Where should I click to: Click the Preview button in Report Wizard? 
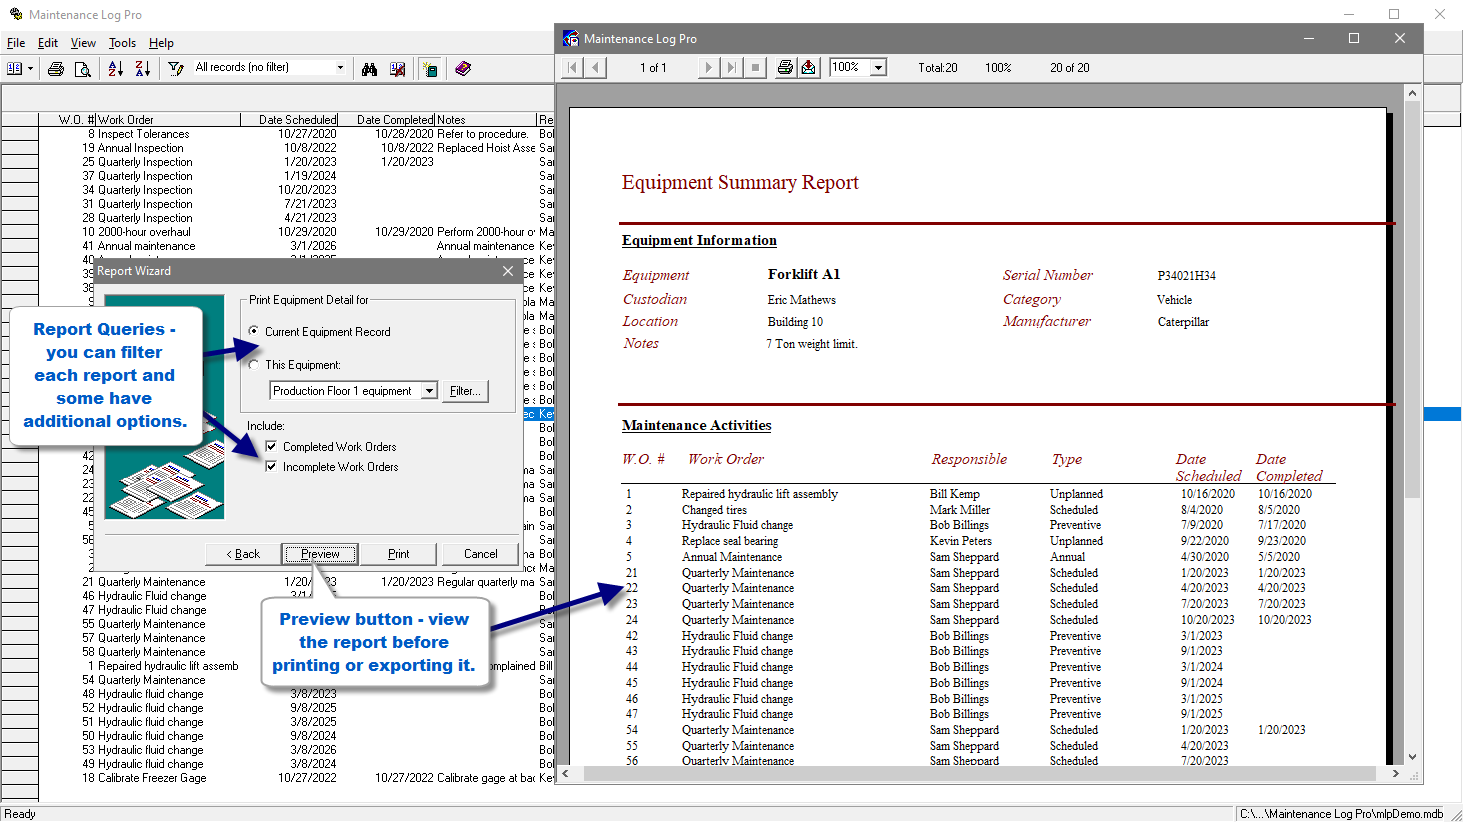tap(320, 554)
